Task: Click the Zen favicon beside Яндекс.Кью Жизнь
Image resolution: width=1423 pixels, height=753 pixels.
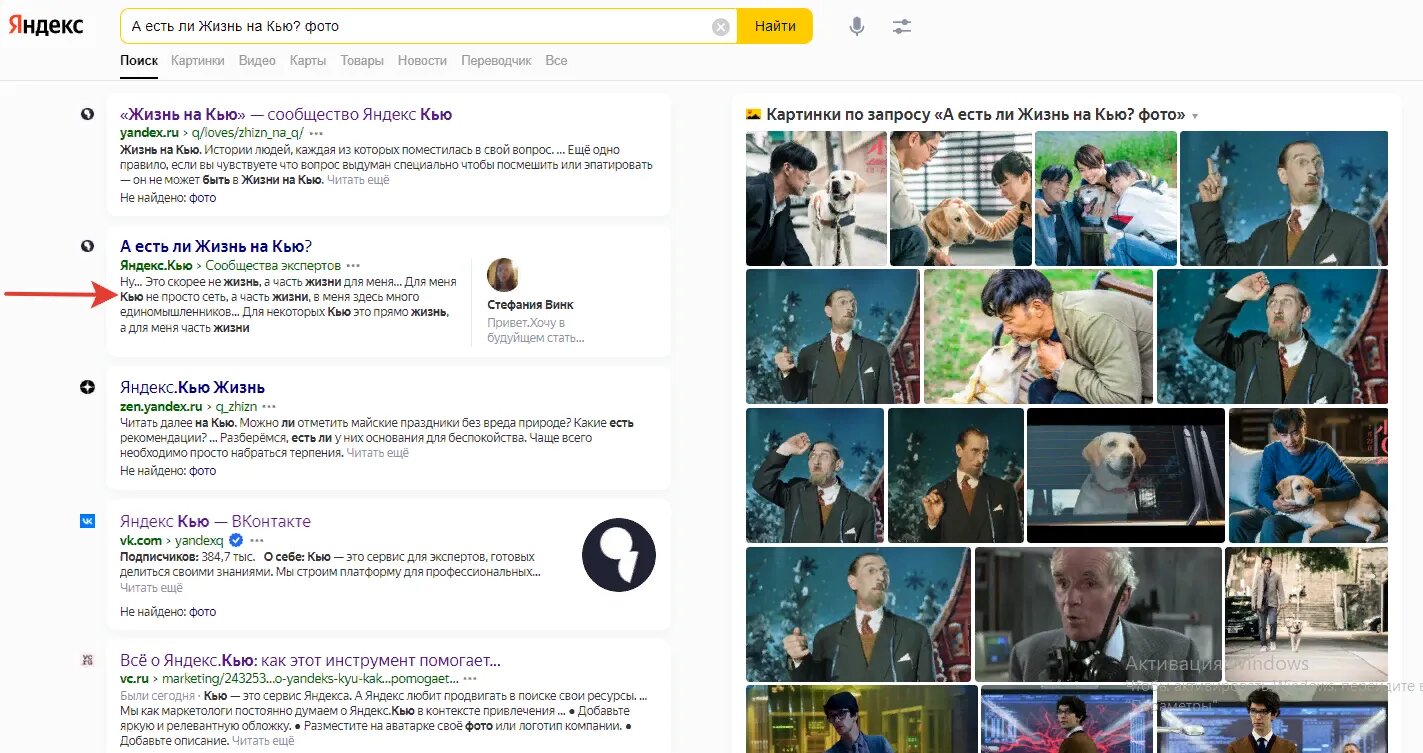Action: pyautogui.click(x=87, y=387)
